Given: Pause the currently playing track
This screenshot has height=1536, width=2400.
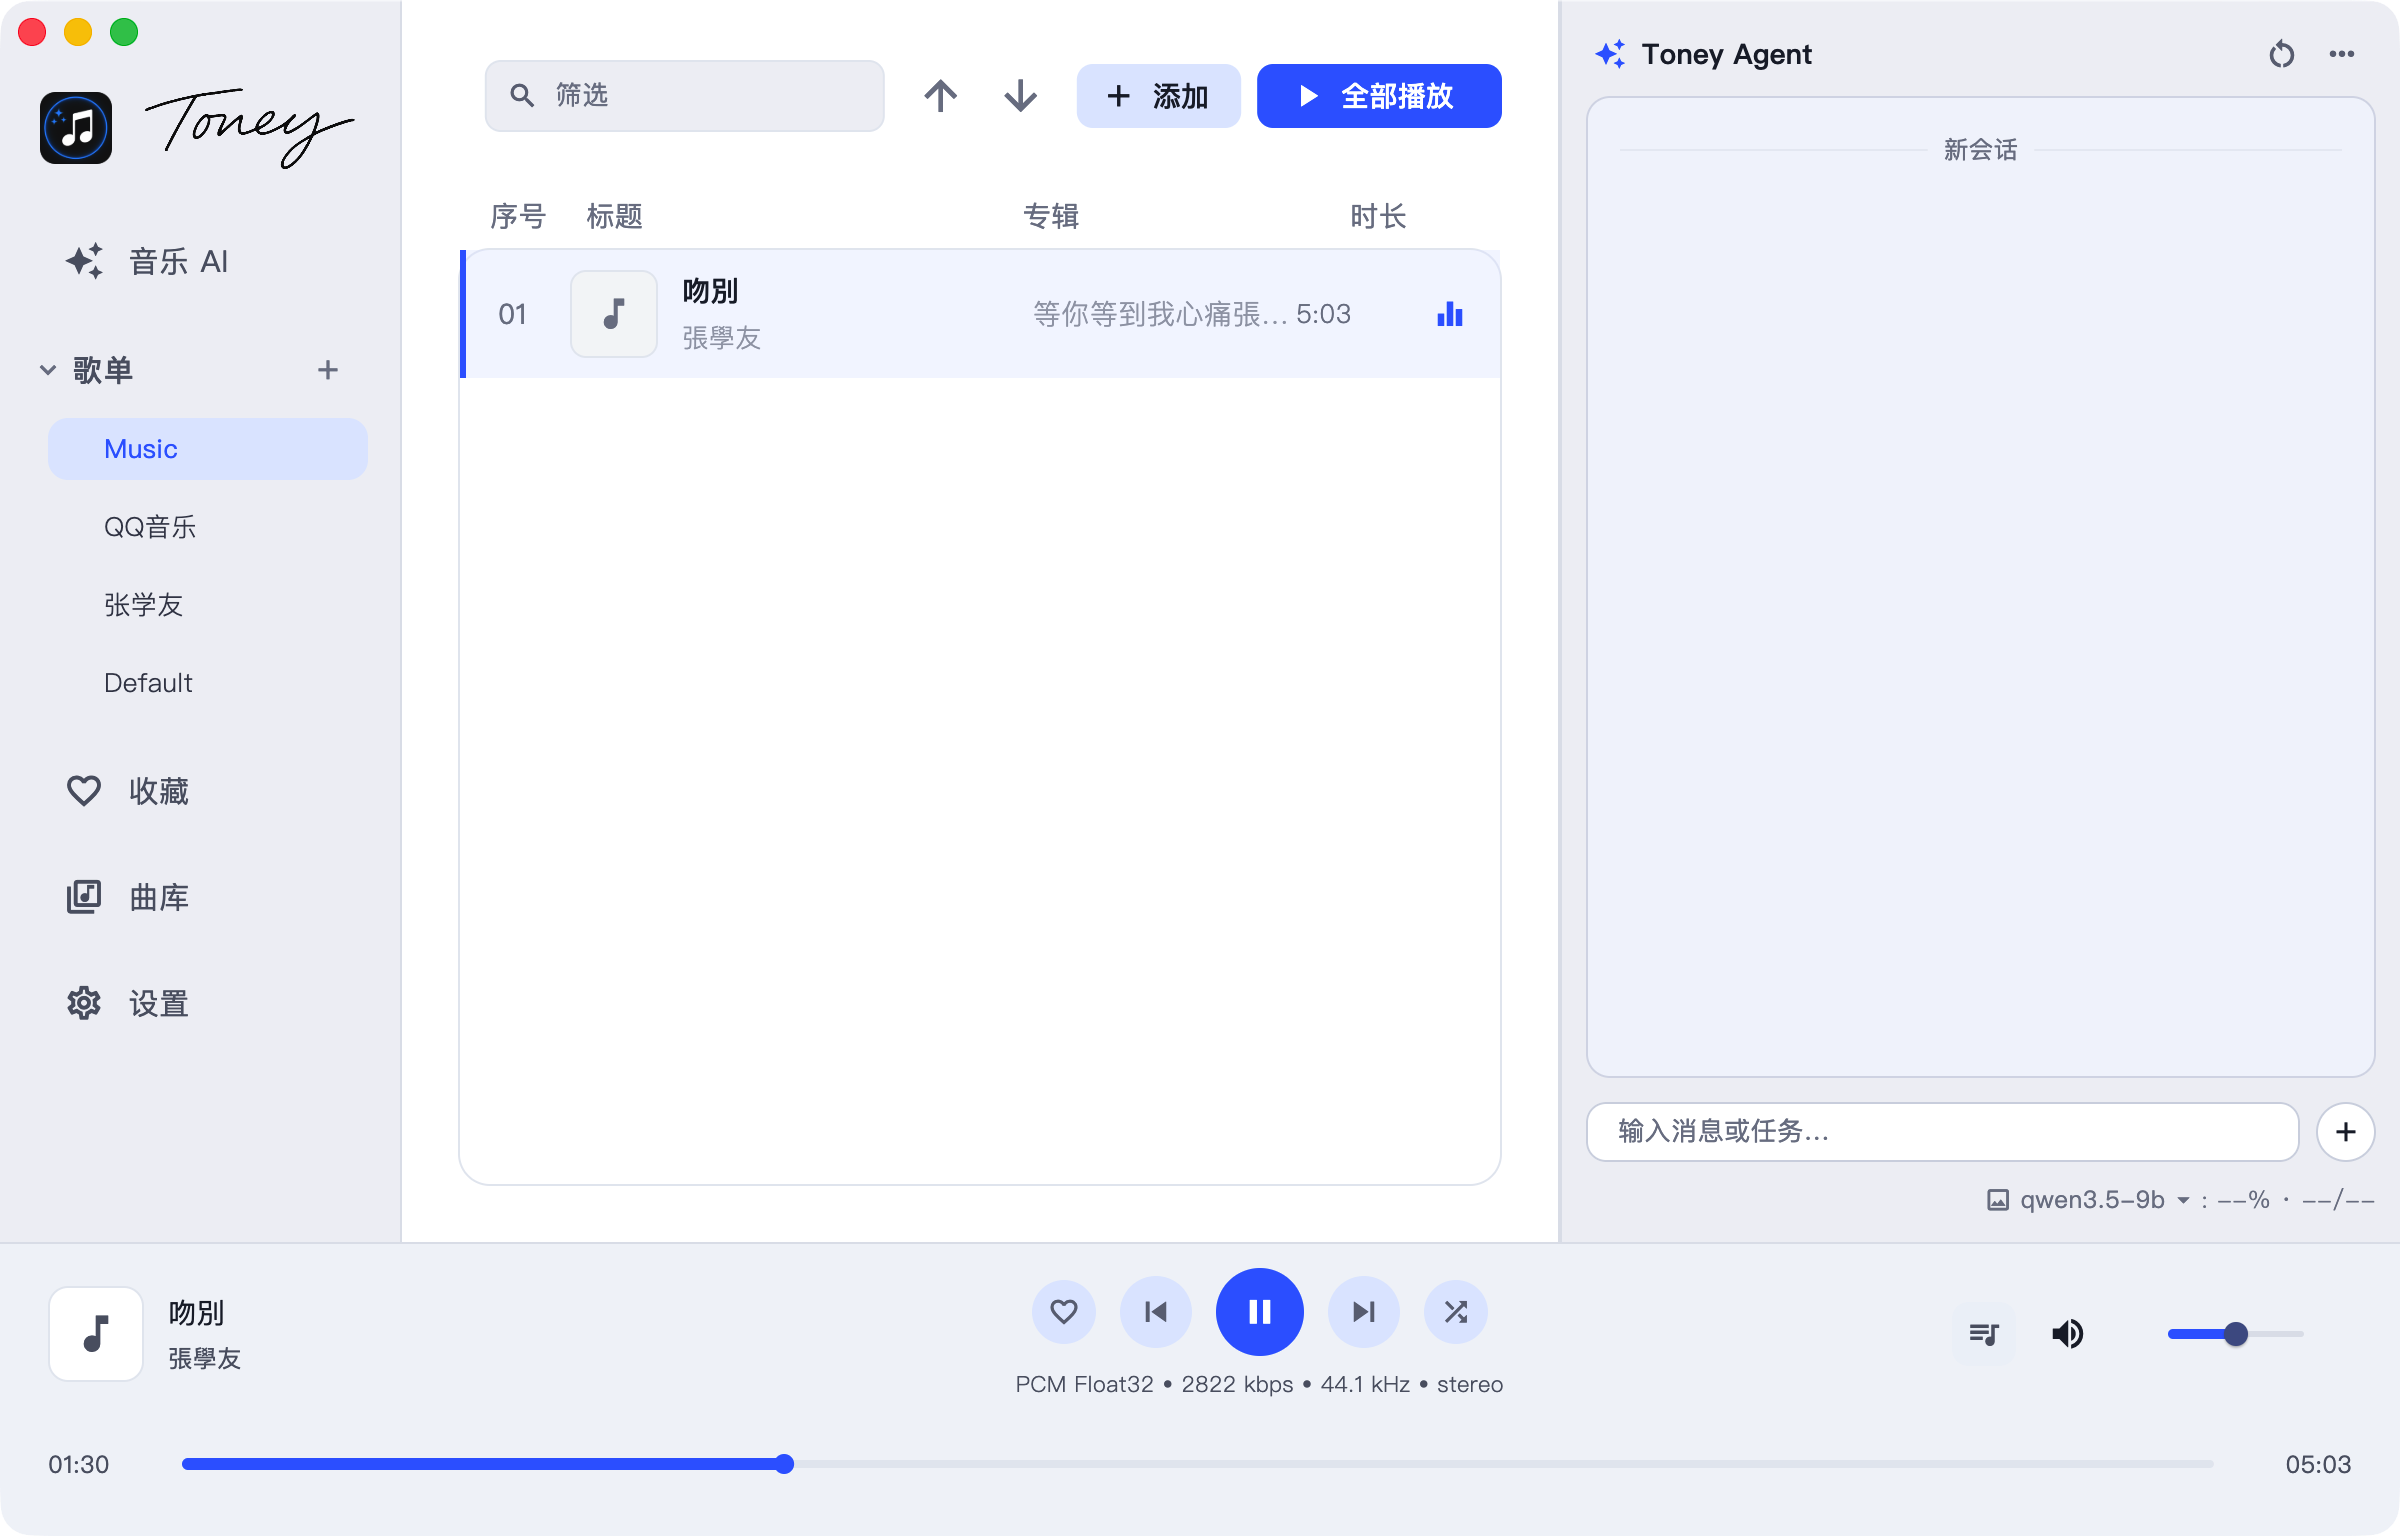Looking at the screenshot, I should (1259, 1311).
